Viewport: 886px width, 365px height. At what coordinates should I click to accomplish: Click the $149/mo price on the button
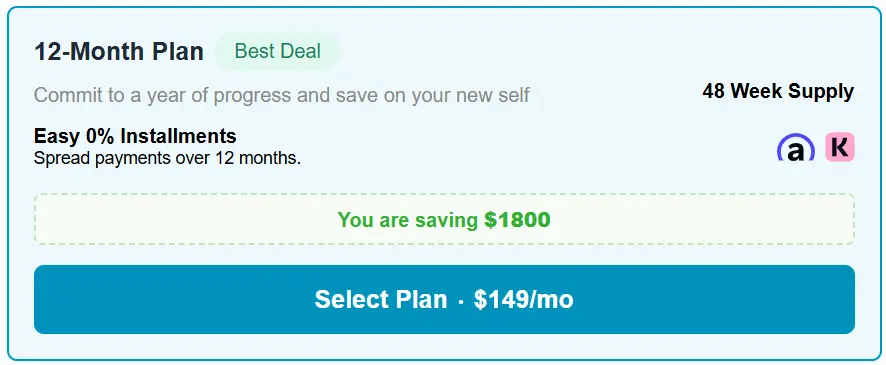tap(524, 299)
